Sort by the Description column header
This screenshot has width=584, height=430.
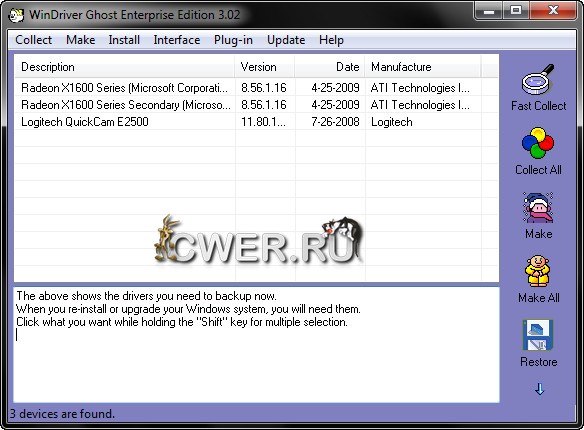click(x=124, y=67)
